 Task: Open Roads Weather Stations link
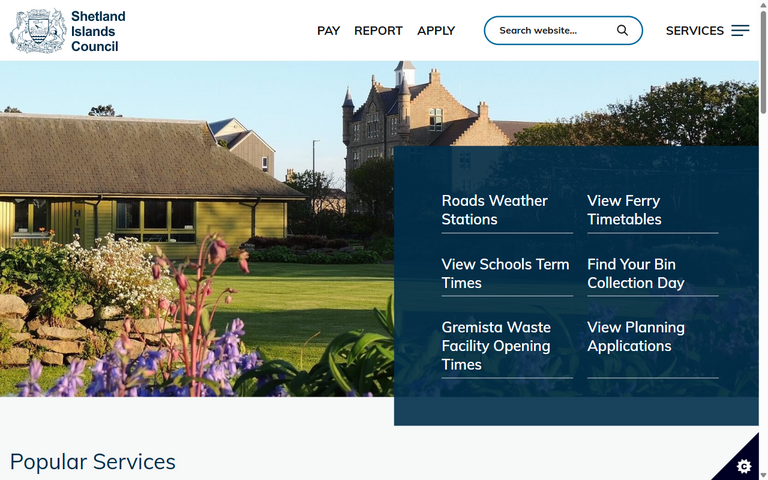pos(495,210)
